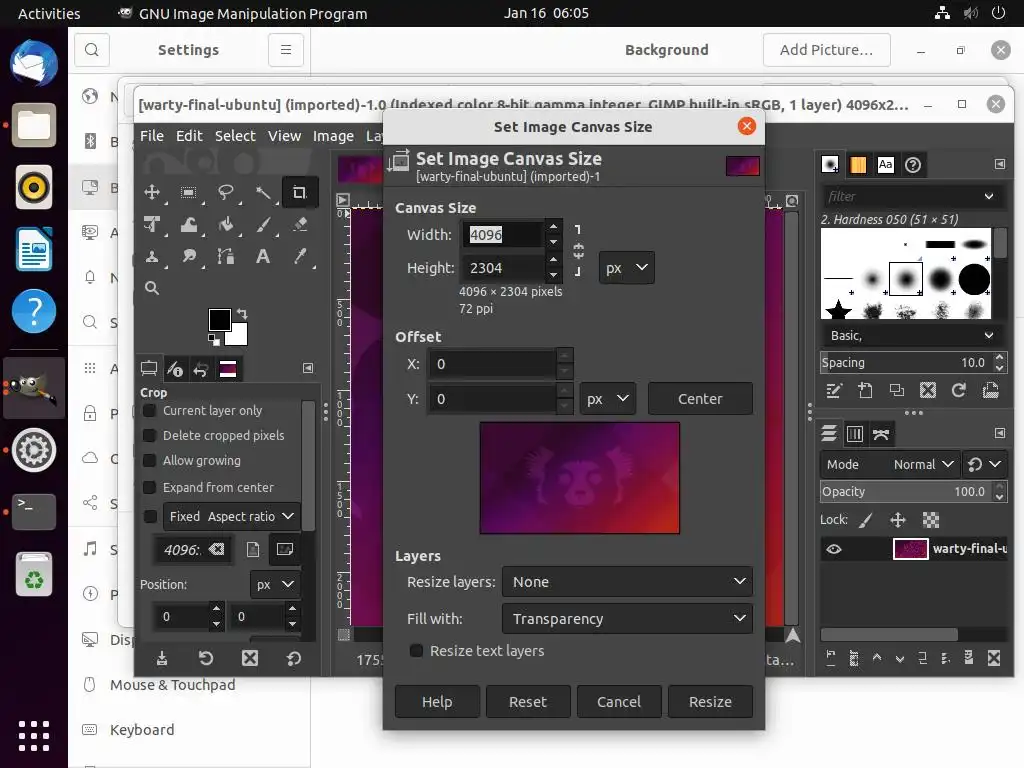
Task: Select the Fuzzy Select wand tool
Action: (x=263, y=193)
